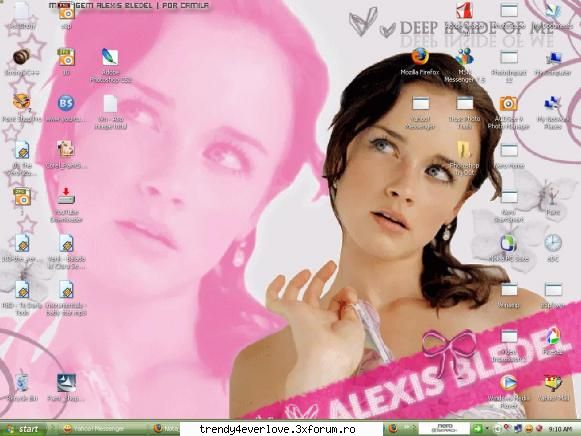Screen dimensions: 581x436
Task: Launch the Nero StartSmart shortcut
Action: (509, 197)
